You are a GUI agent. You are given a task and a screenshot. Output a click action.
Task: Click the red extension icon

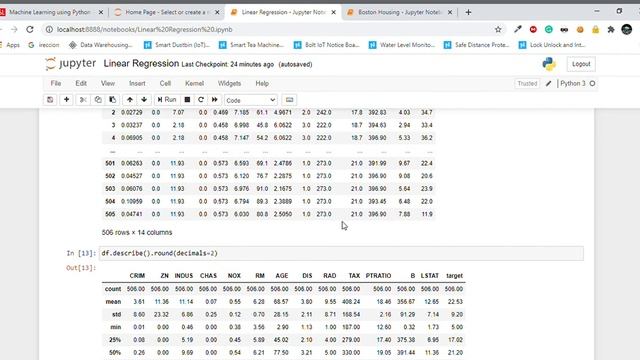(x=533, y=29)
